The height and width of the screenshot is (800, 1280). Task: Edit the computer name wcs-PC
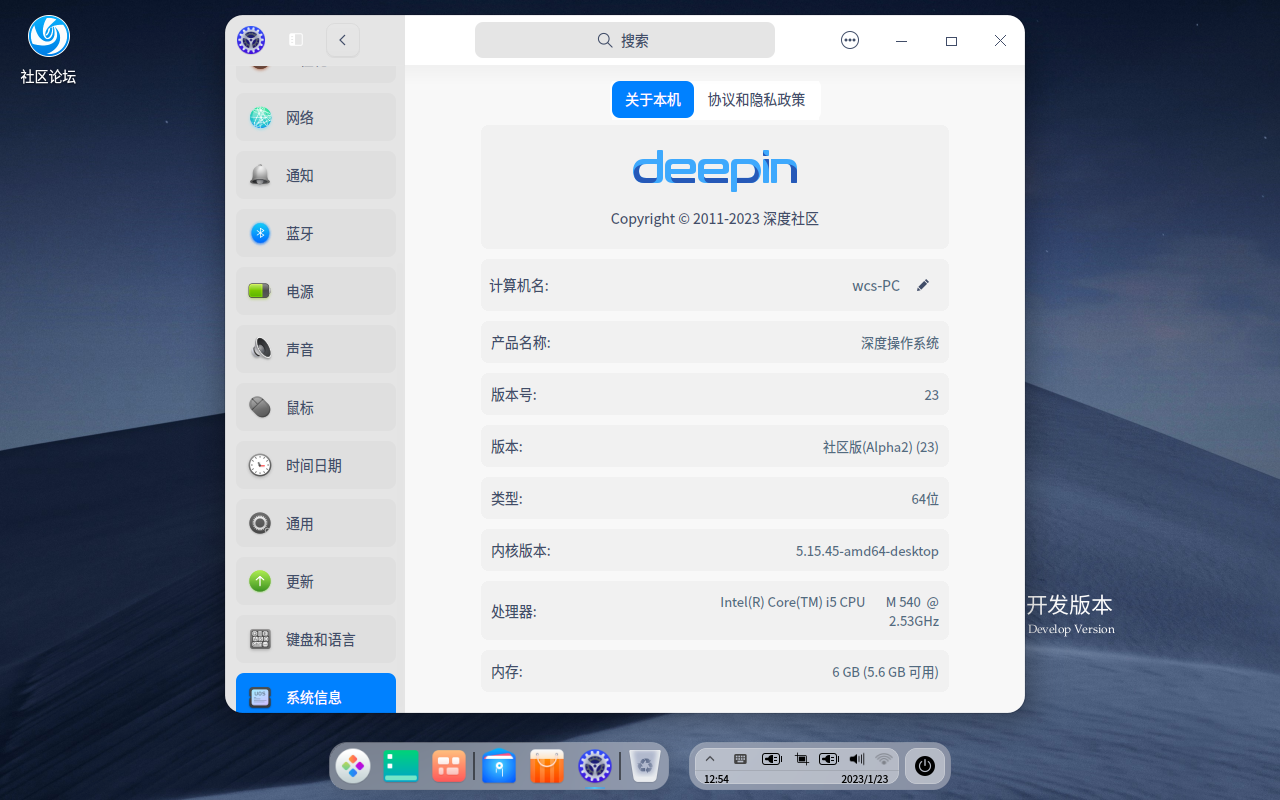(x=922, y=285)
